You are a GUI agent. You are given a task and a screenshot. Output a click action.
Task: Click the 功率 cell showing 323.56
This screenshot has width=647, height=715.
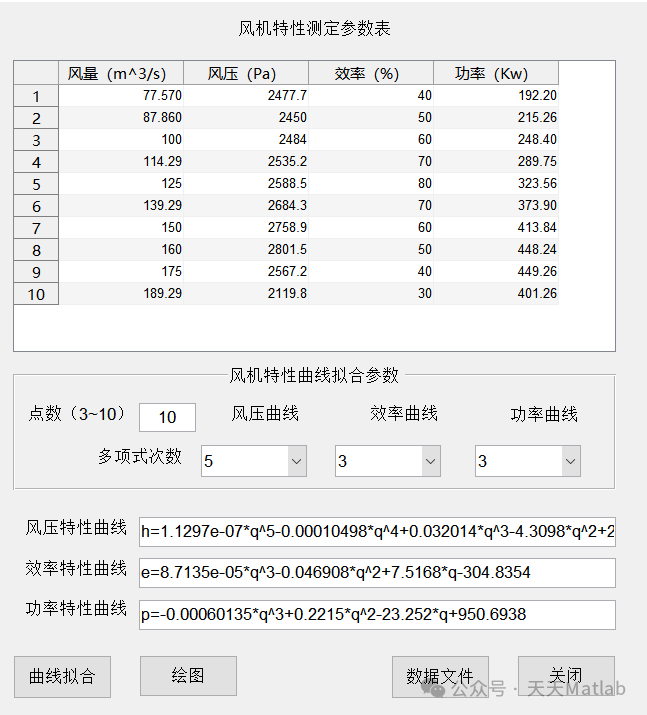[x=496, y=184]
